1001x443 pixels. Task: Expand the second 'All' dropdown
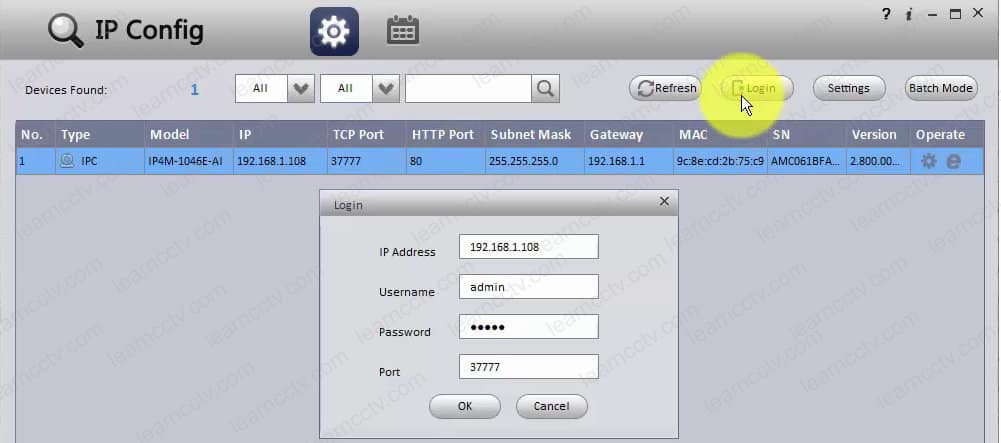[x=385, y=88]
